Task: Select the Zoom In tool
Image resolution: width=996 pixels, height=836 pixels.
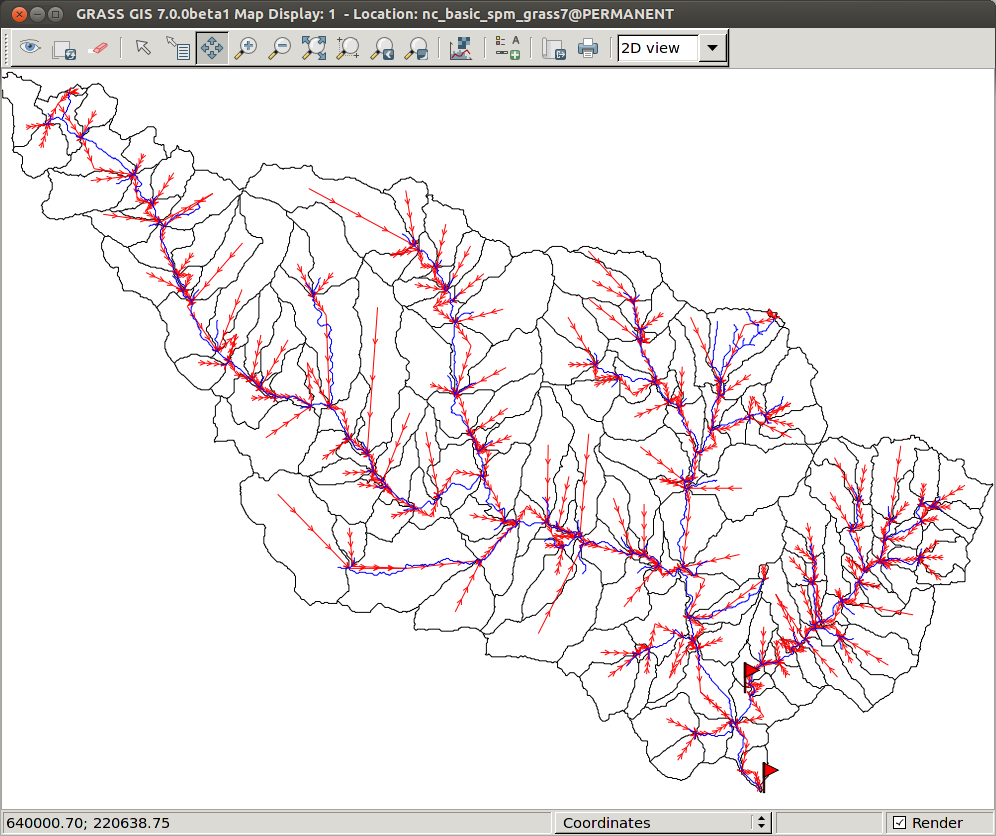Action: [x=245, y=48]
